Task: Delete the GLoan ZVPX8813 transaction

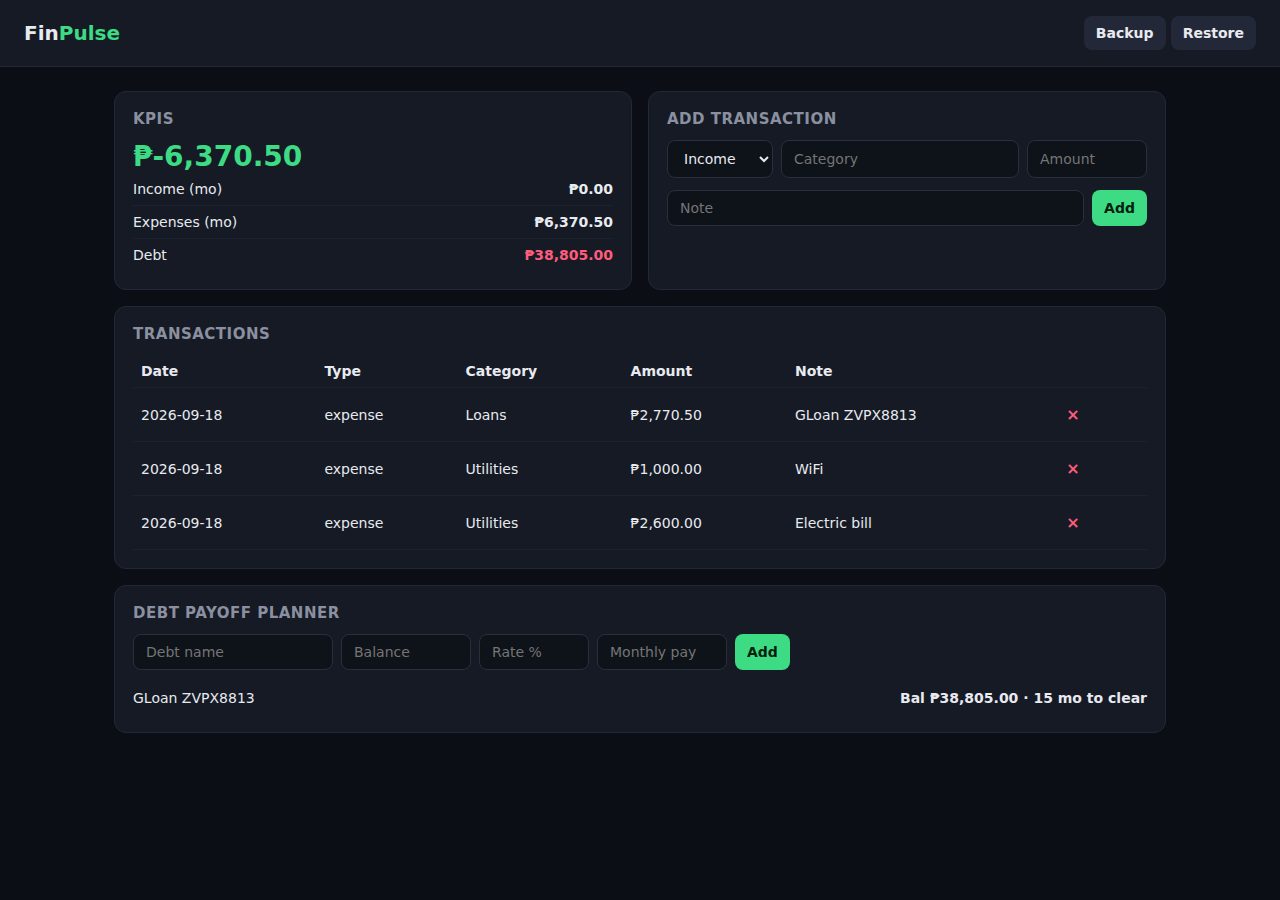Action: click(1073, 415)
